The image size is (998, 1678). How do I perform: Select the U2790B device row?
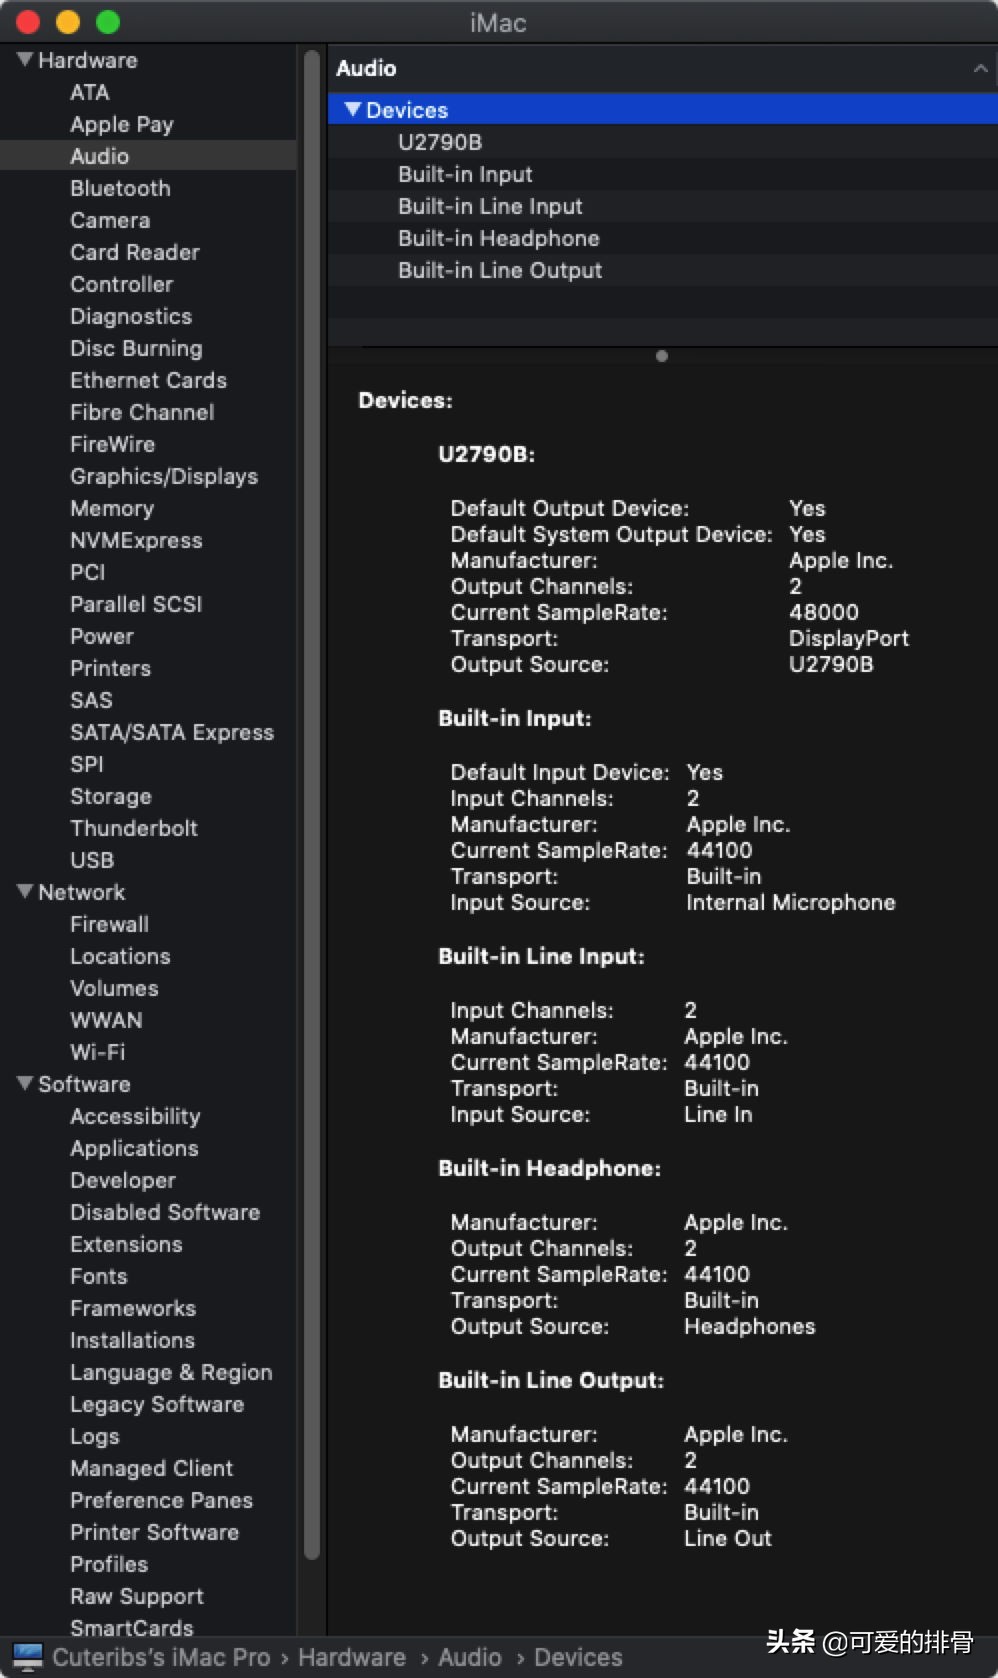click(x=440, y=142)
